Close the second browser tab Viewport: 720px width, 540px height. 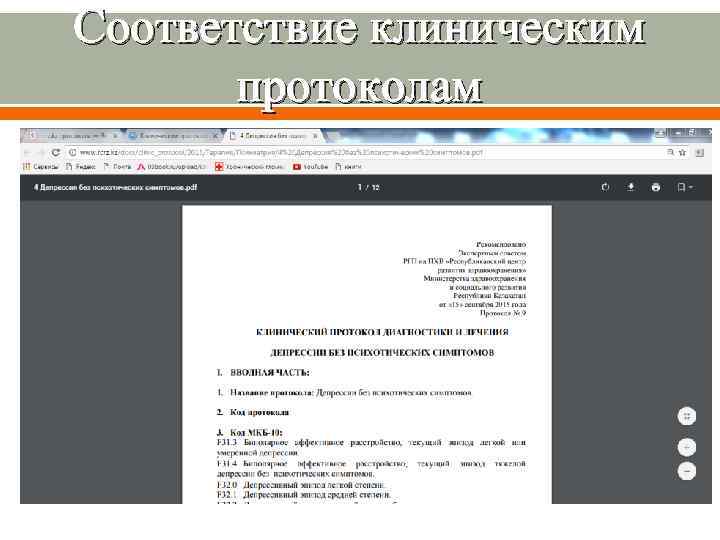[x=214, y=136]
